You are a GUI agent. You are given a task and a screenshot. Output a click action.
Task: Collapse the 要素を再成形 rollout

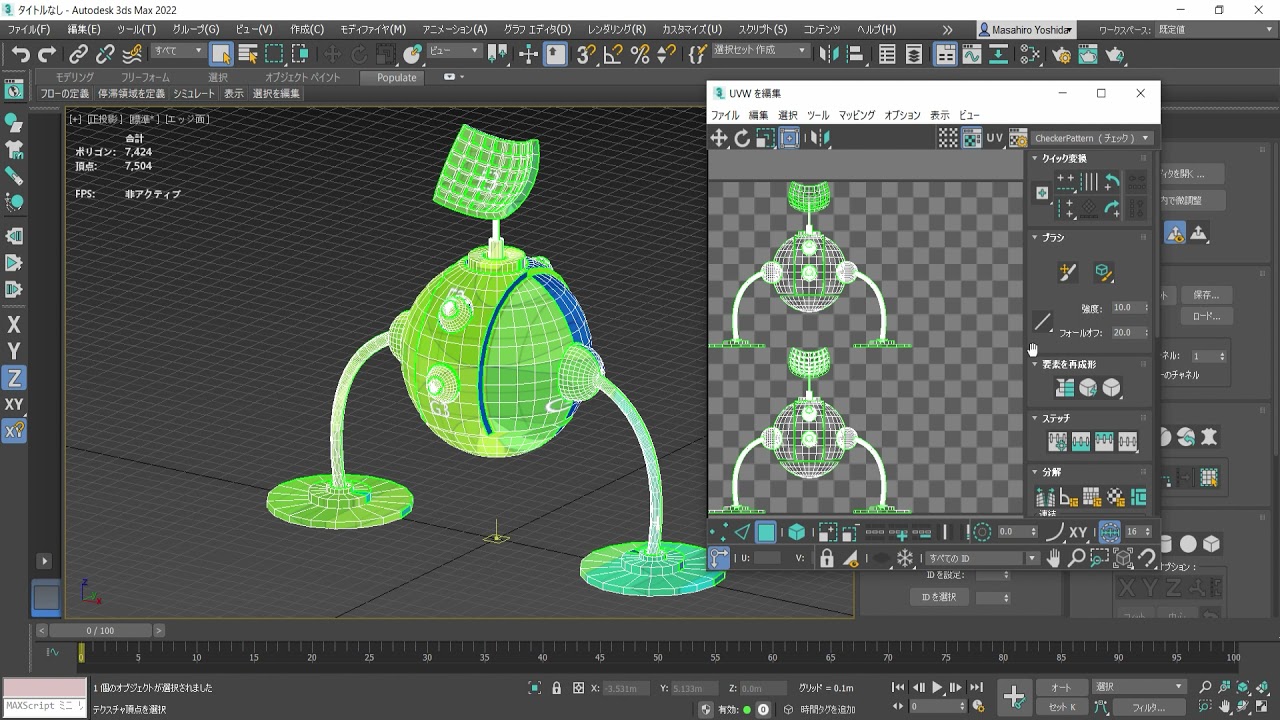(1035, 364)
